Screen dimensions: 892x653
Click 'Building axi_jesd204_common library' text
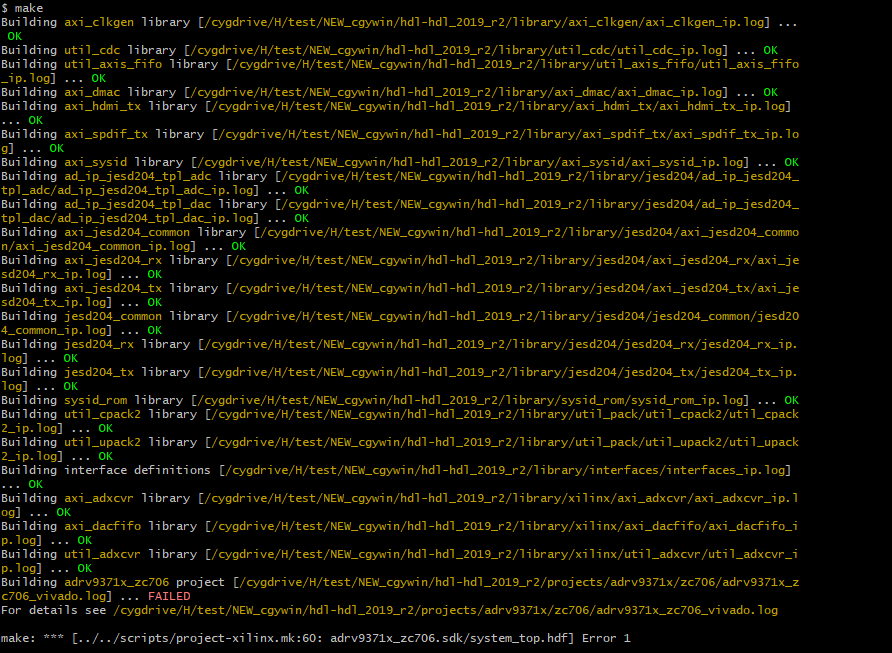(x=123, y=232)
